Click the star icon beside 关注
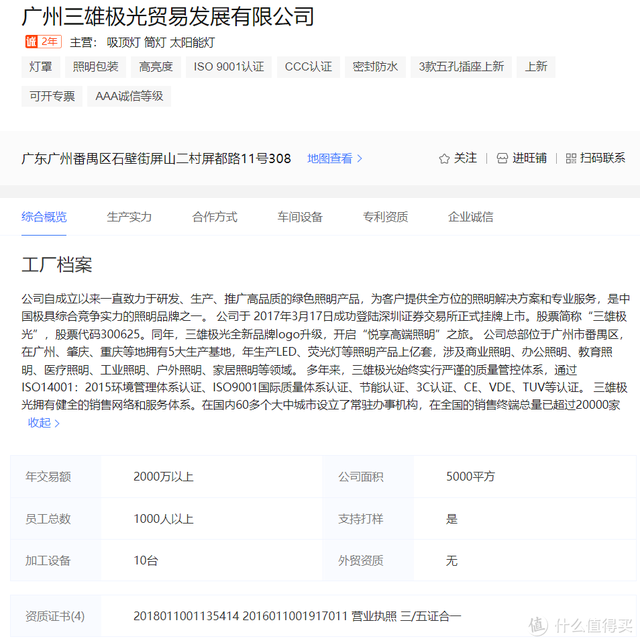The width and height of the screenshot is (640, 643). 444,159
